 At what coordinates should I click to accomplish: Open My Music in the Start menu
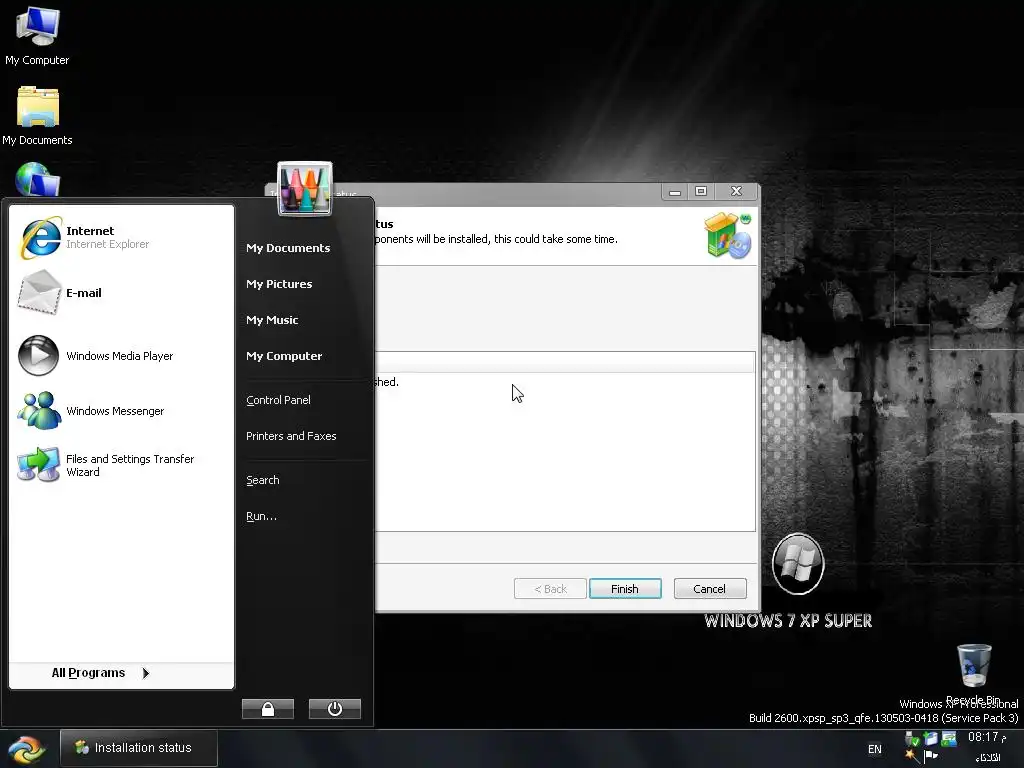[272, 320]
